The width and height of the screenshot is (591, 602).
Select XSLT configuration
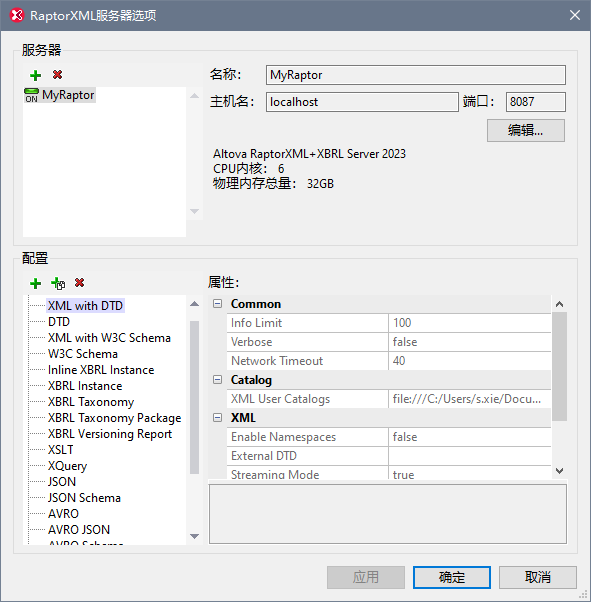tap(60, 450)
